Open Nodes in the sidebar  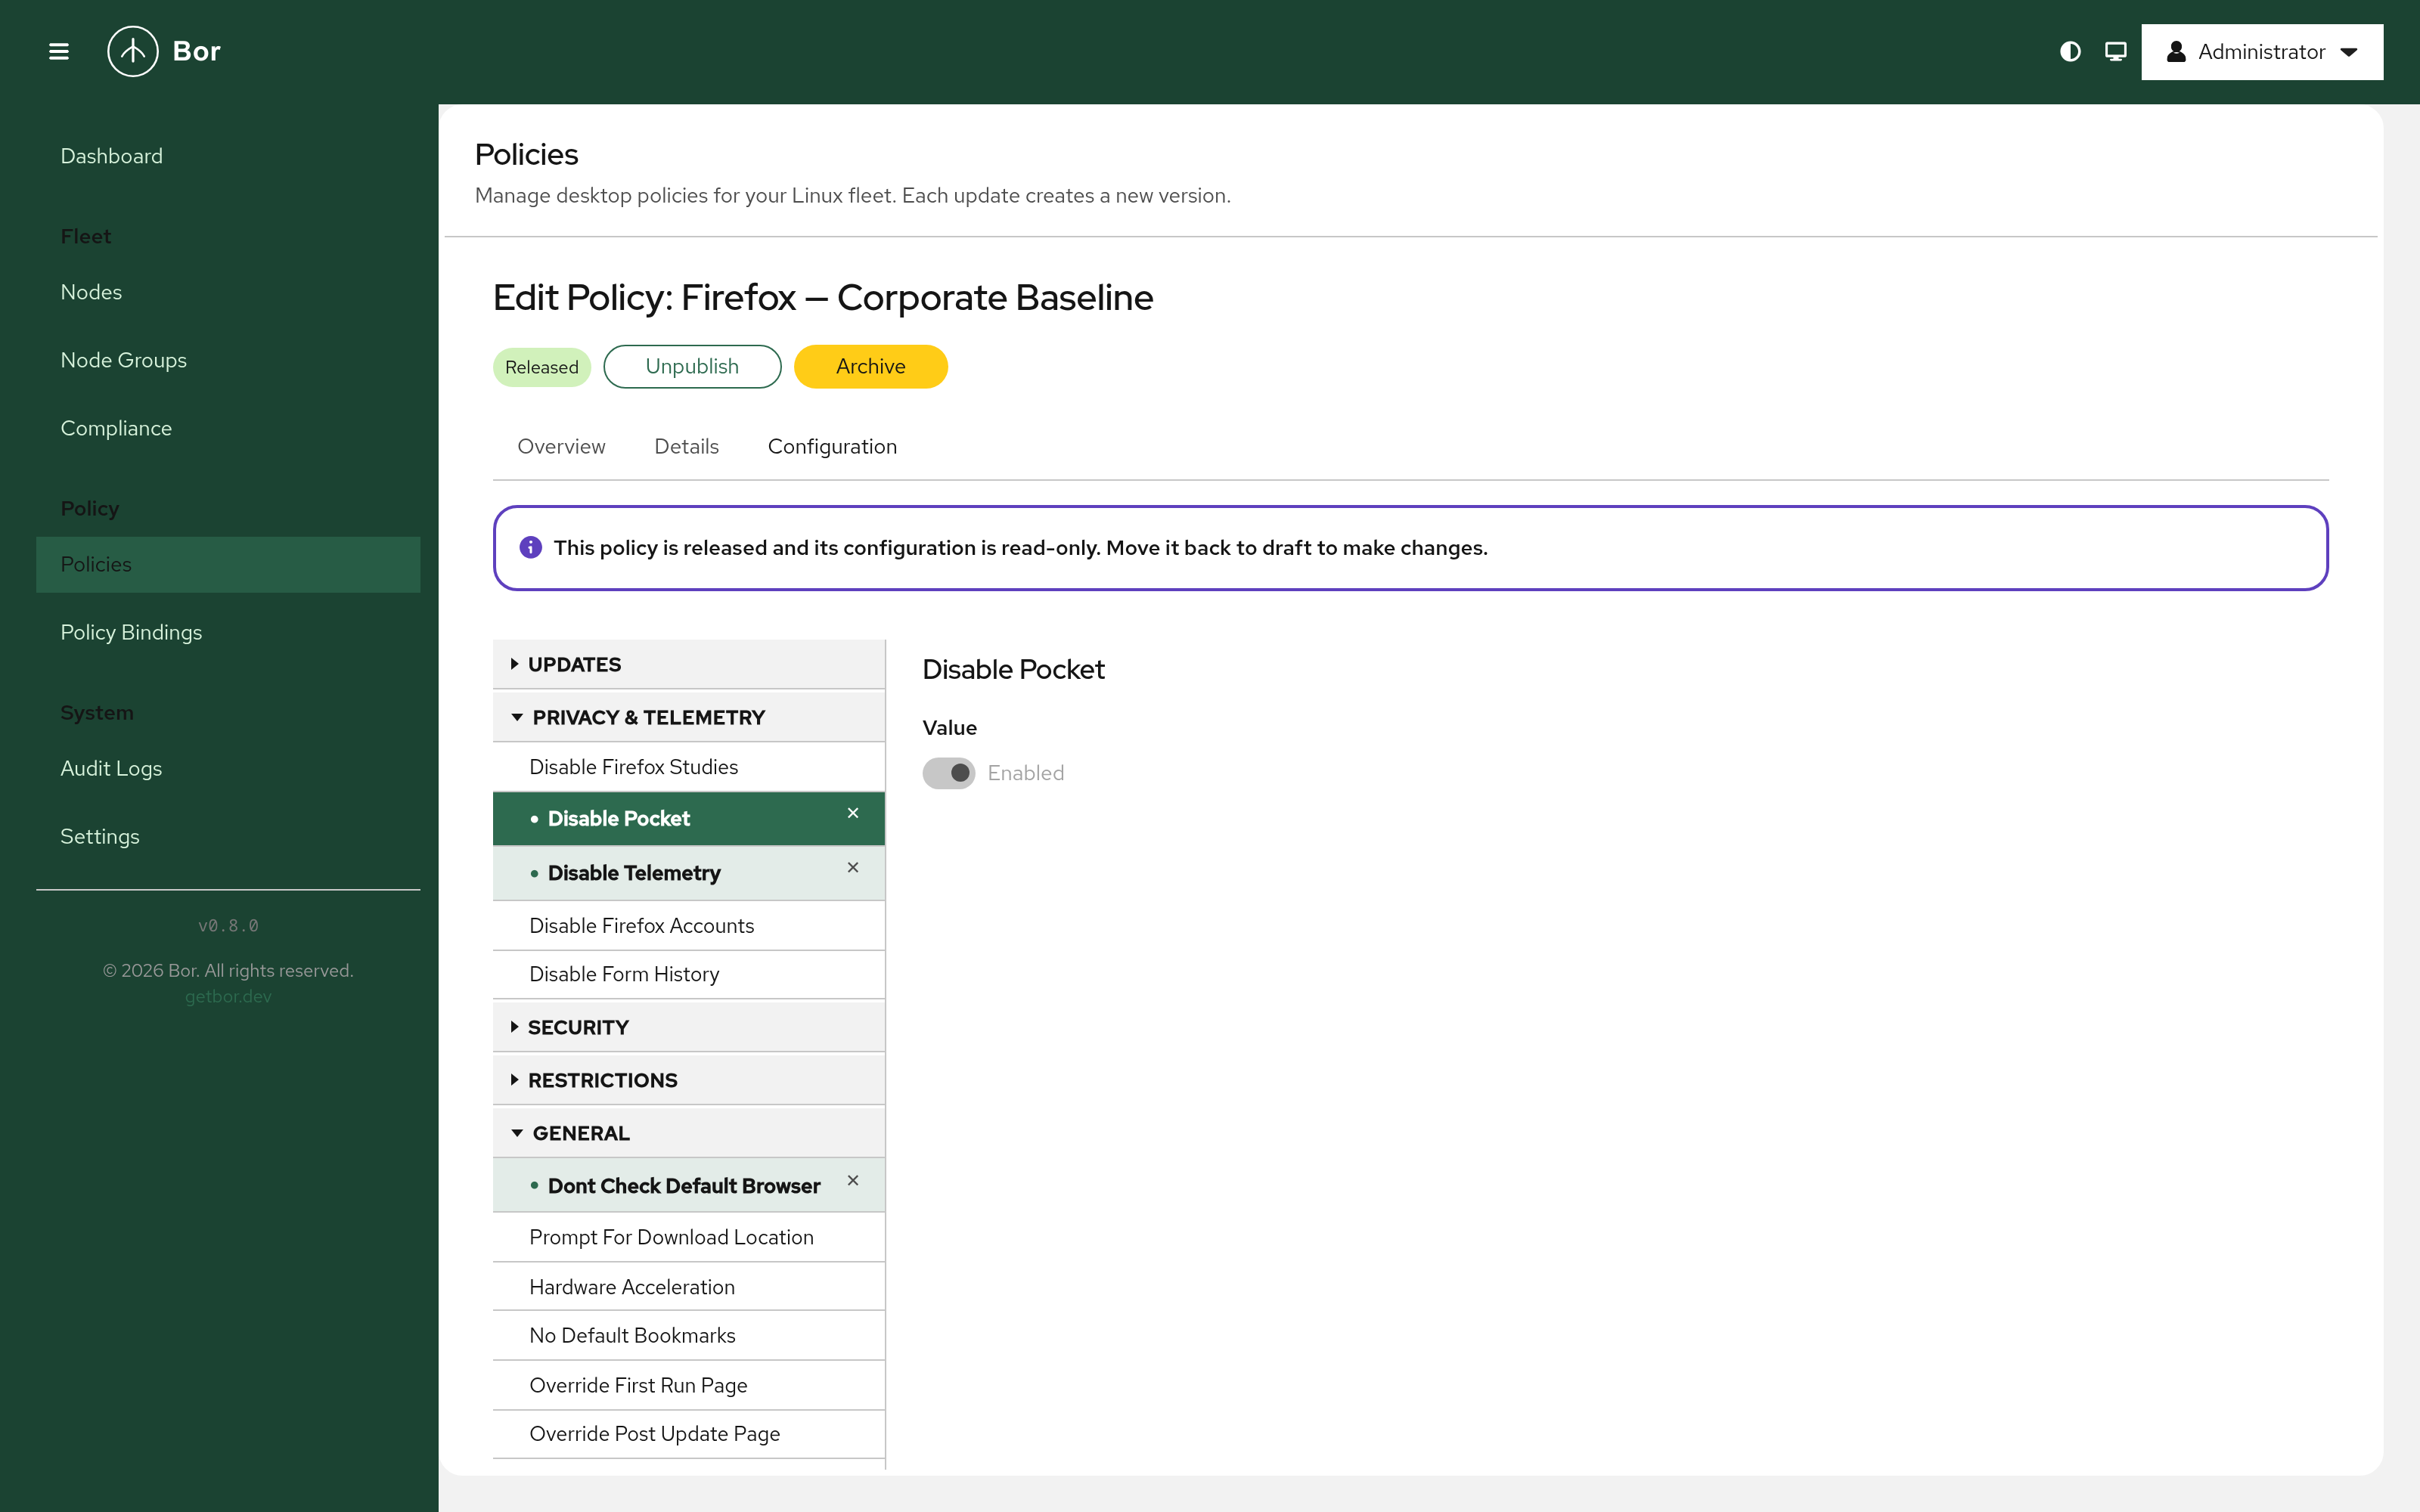click(228, 292)
